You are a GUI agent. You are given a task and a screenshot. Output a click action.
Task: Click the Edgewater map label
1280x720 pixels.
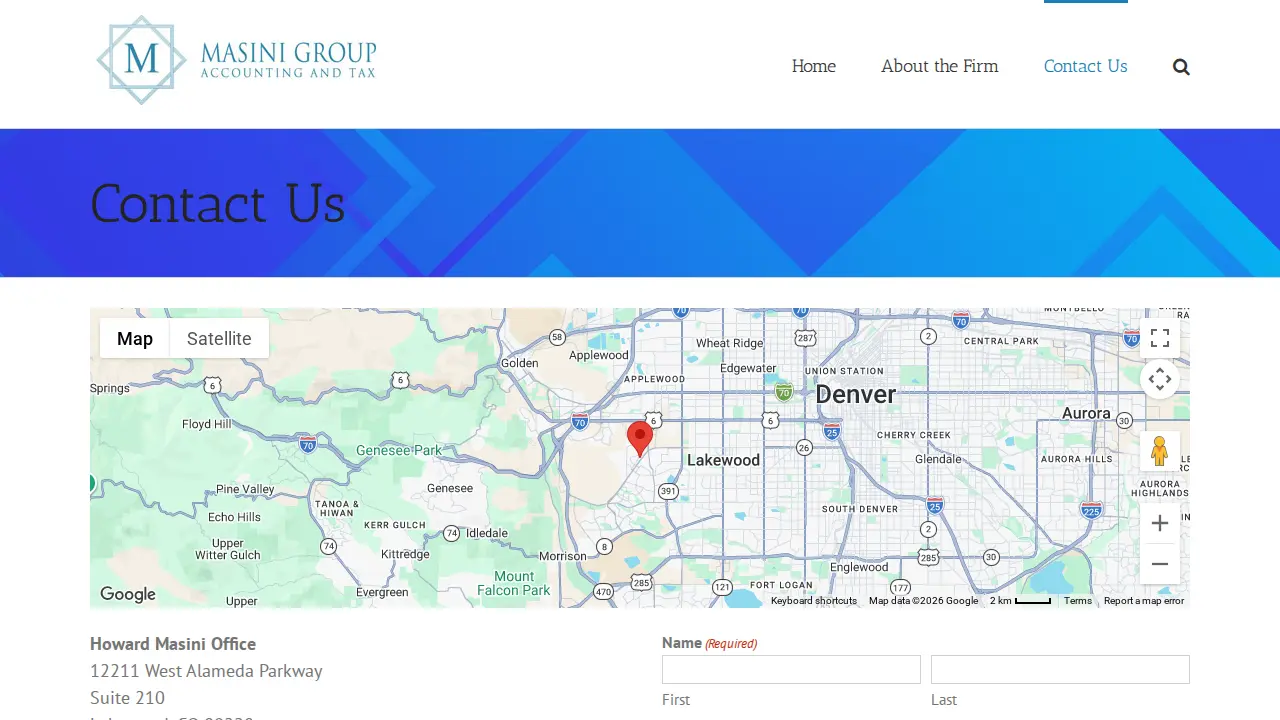pos(748,368)
